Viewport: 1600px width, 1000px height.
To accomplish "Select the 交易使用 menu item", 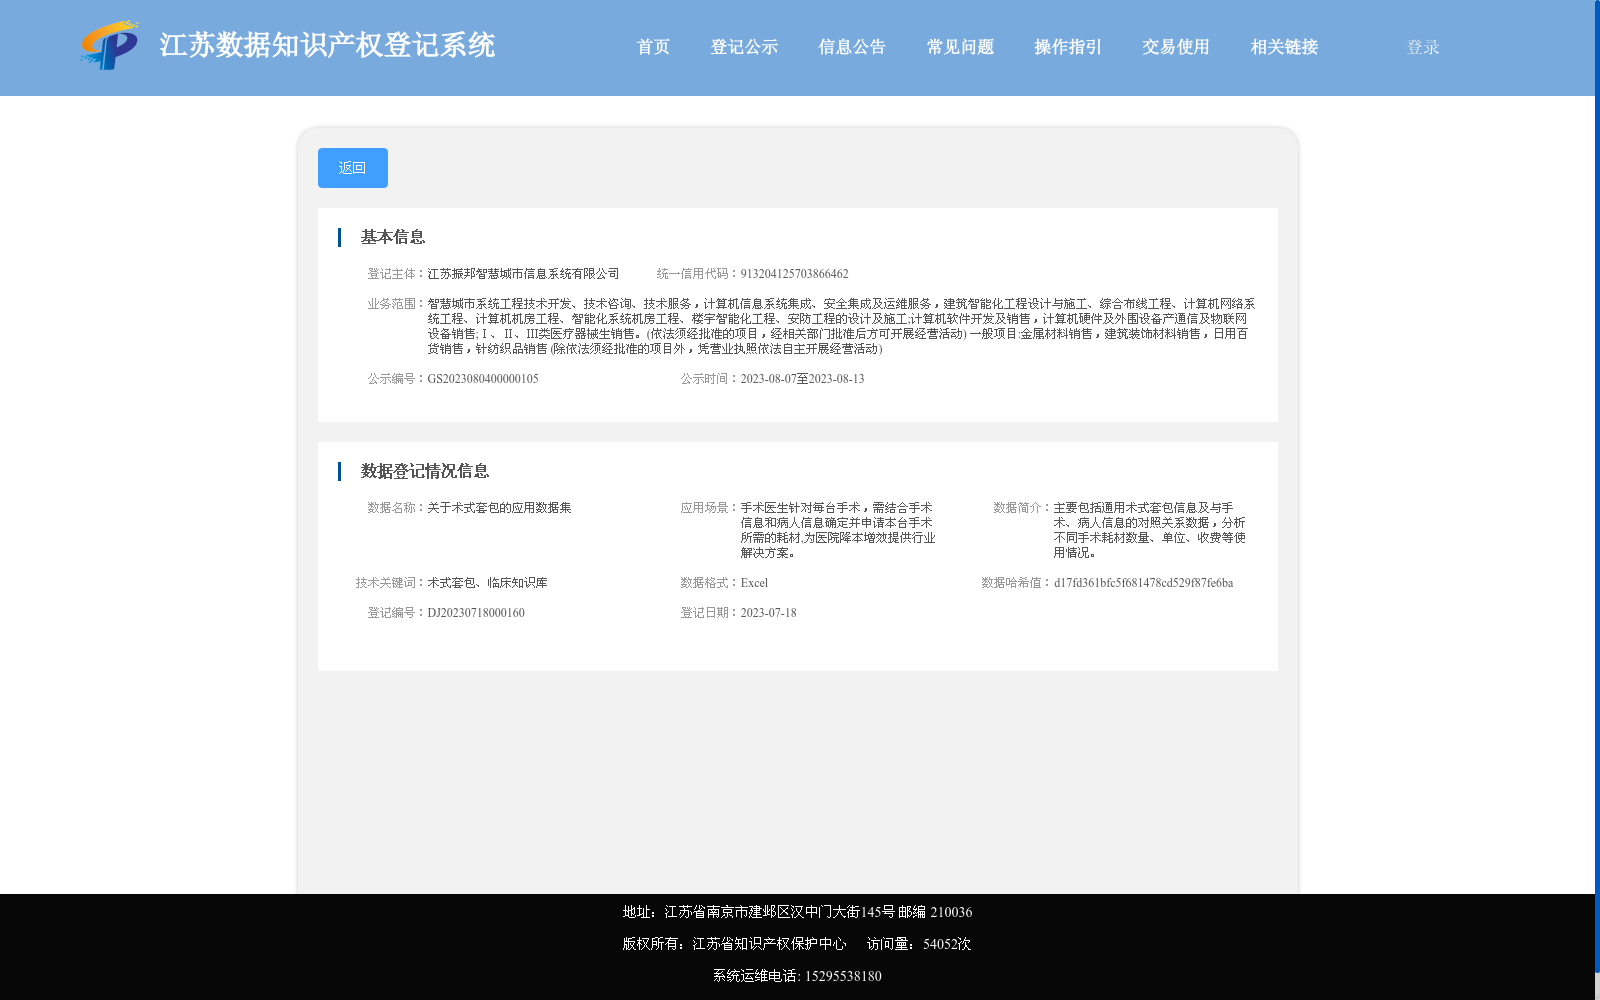I will [1176, 47].
